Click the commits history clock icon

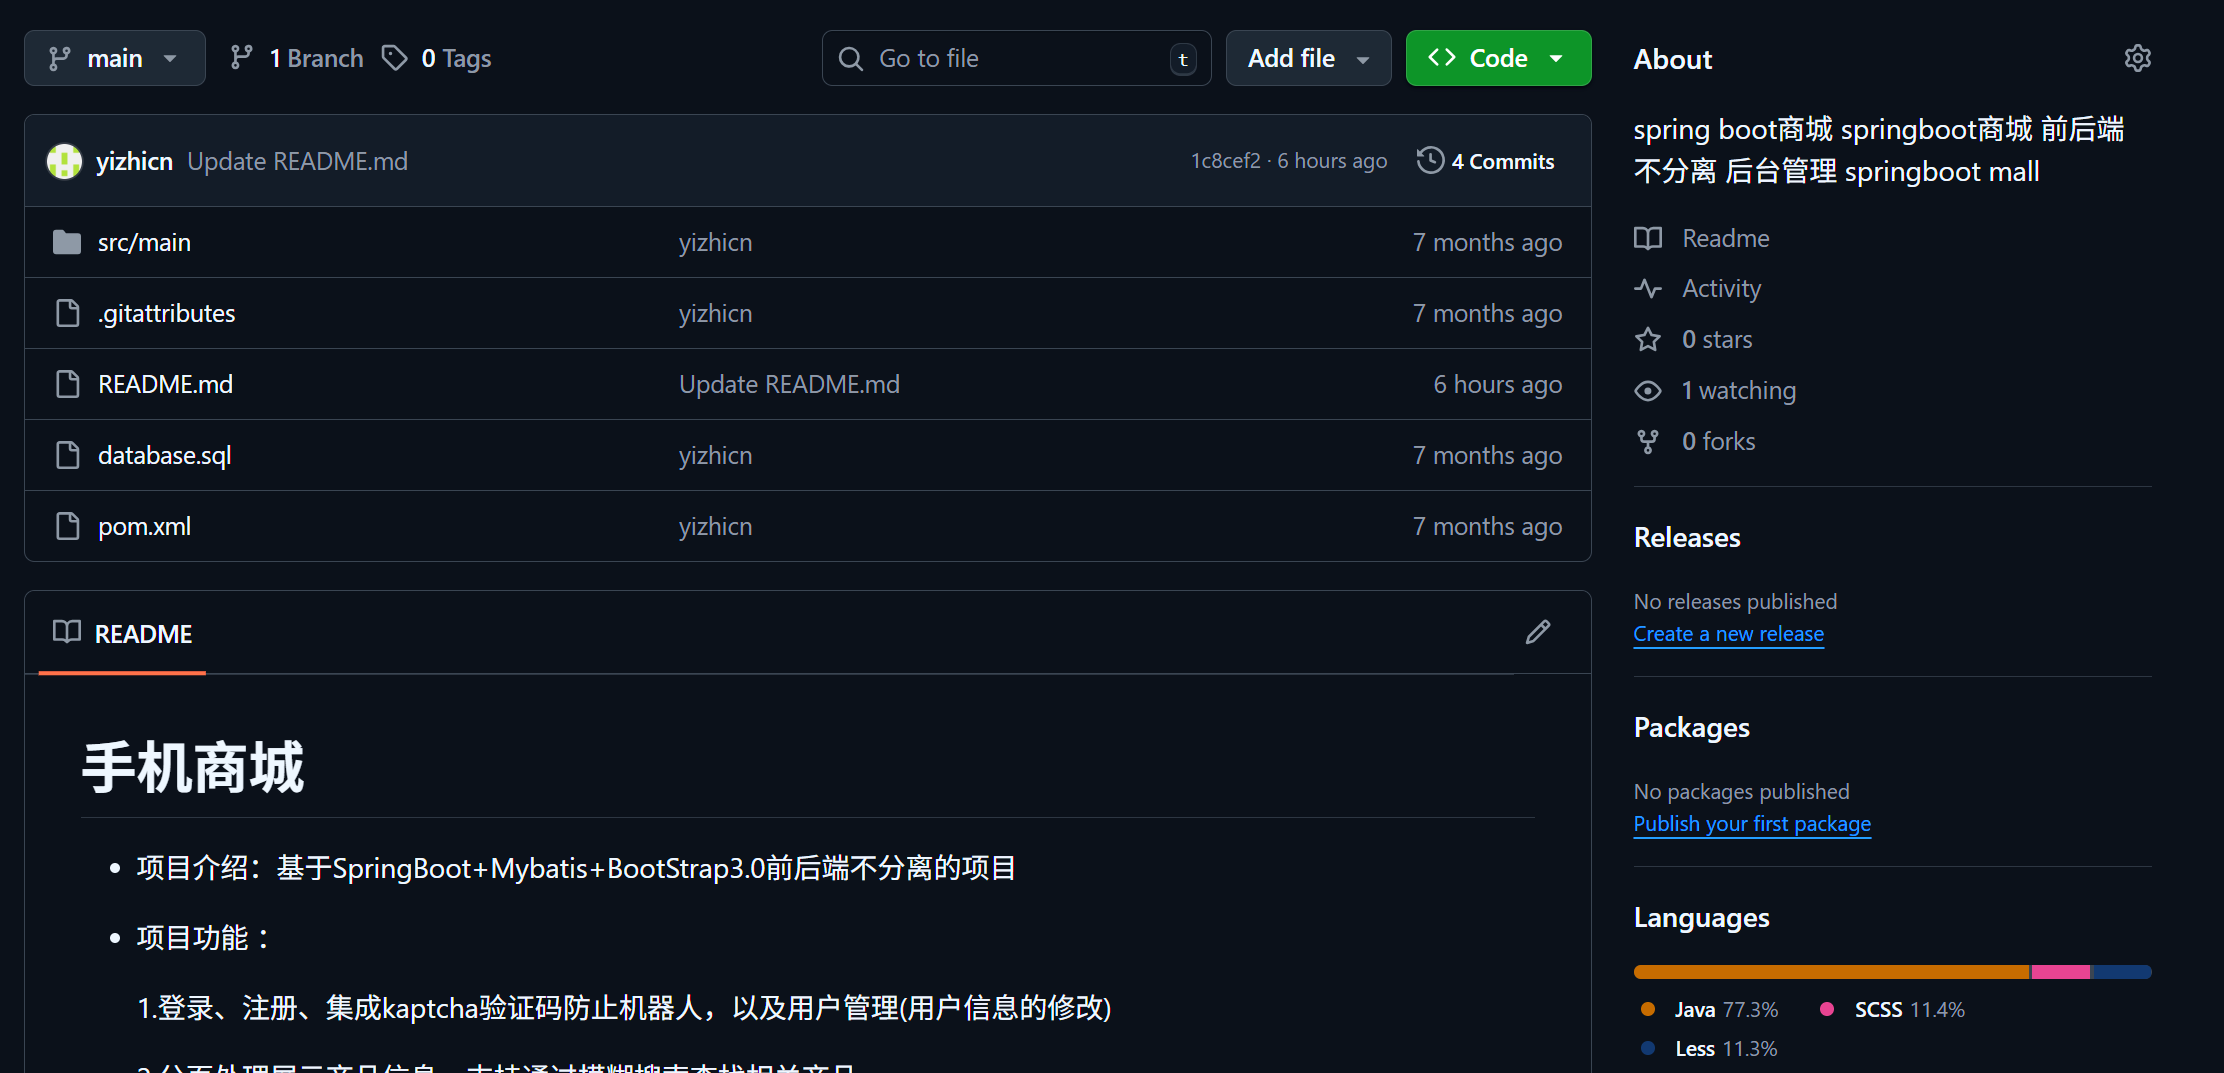[1430, 161]
